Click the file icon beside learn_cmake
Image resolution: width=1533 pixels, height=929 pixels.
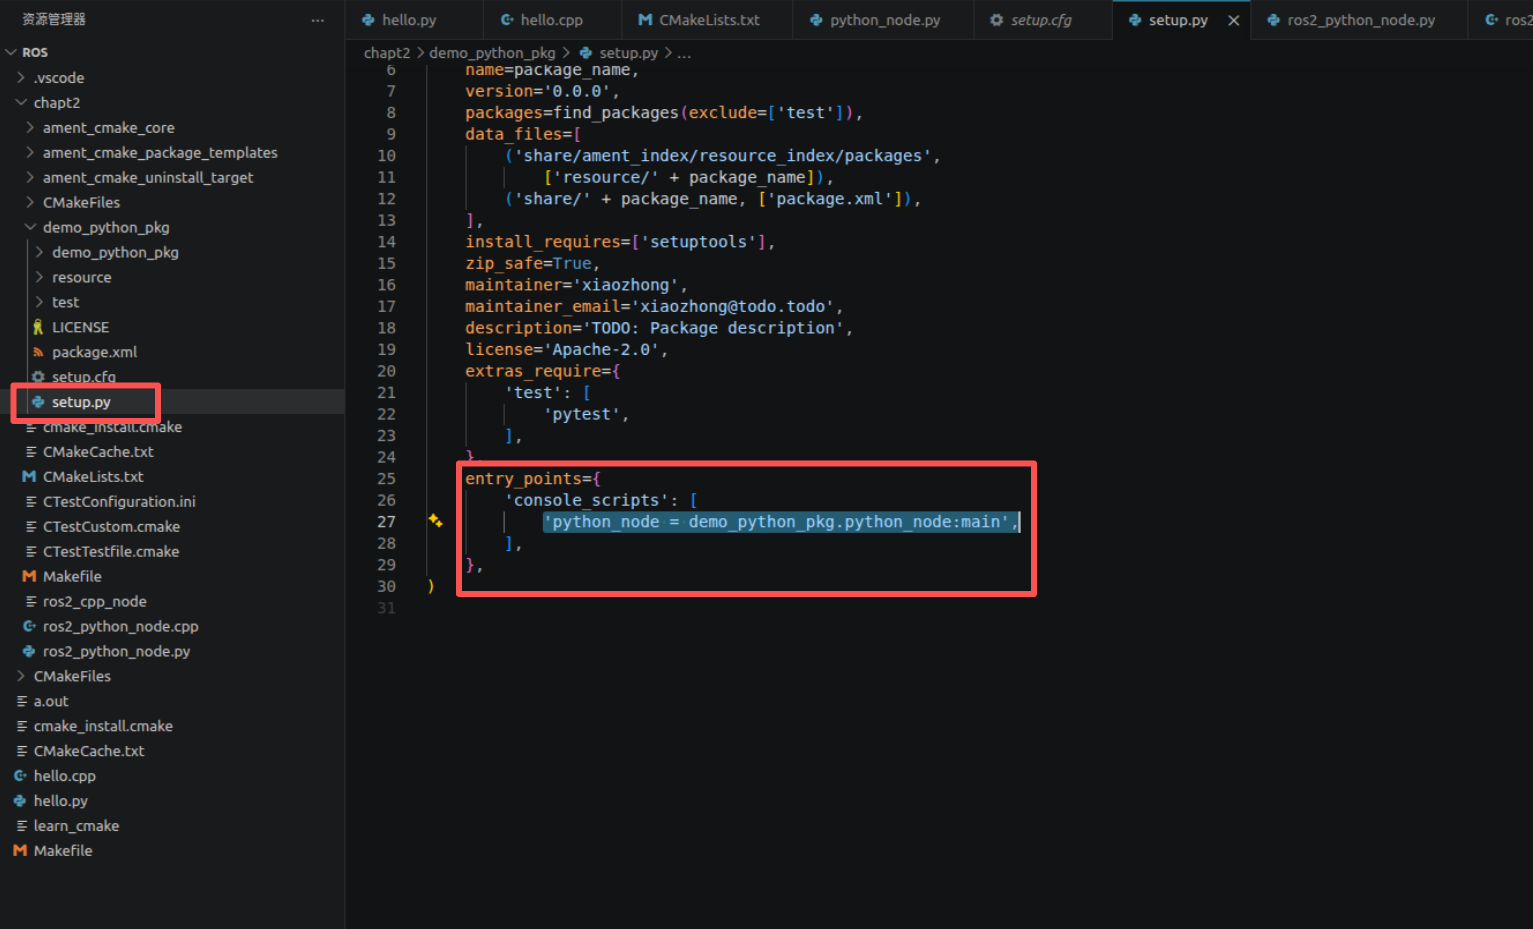coord(21,826)
